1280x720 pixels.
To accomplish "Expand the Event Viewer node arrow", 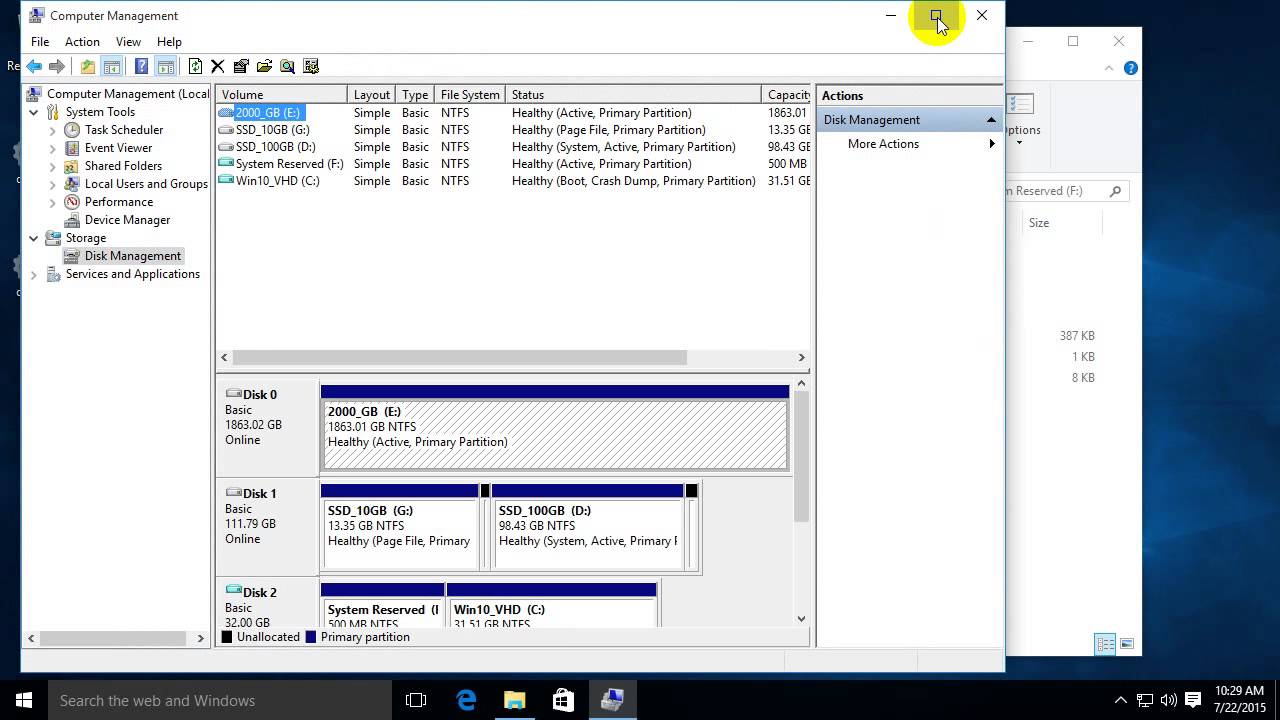I will [x=53, y=148].
